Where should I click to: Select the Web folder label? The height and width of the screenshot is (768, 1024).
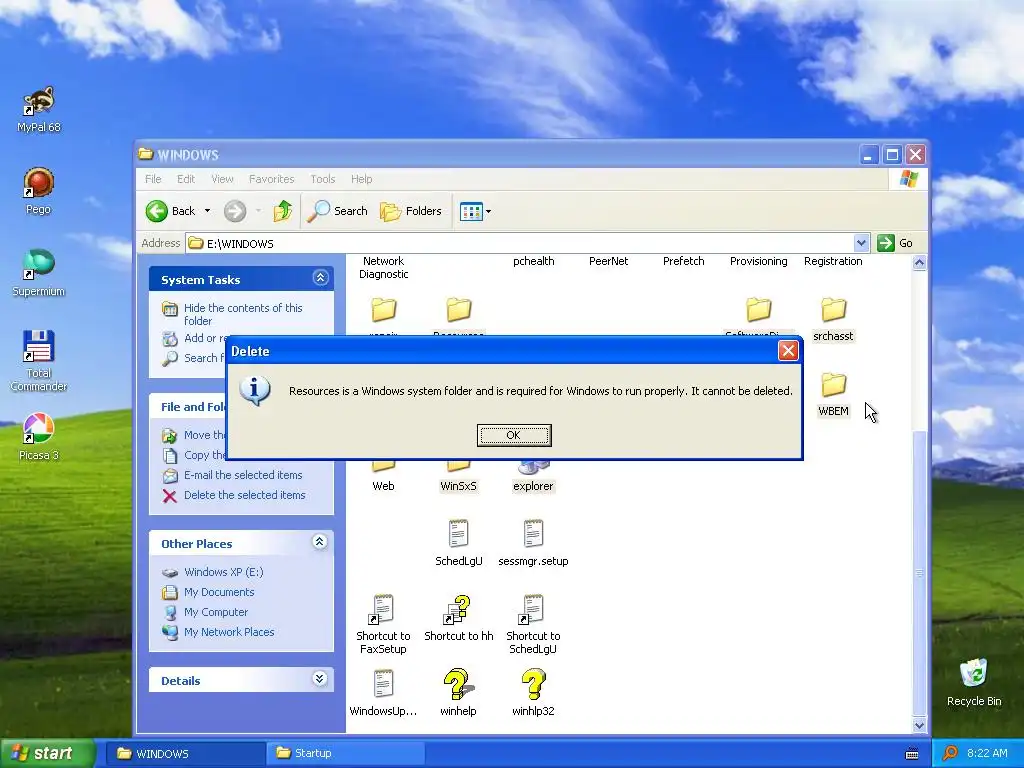point(383,486)
